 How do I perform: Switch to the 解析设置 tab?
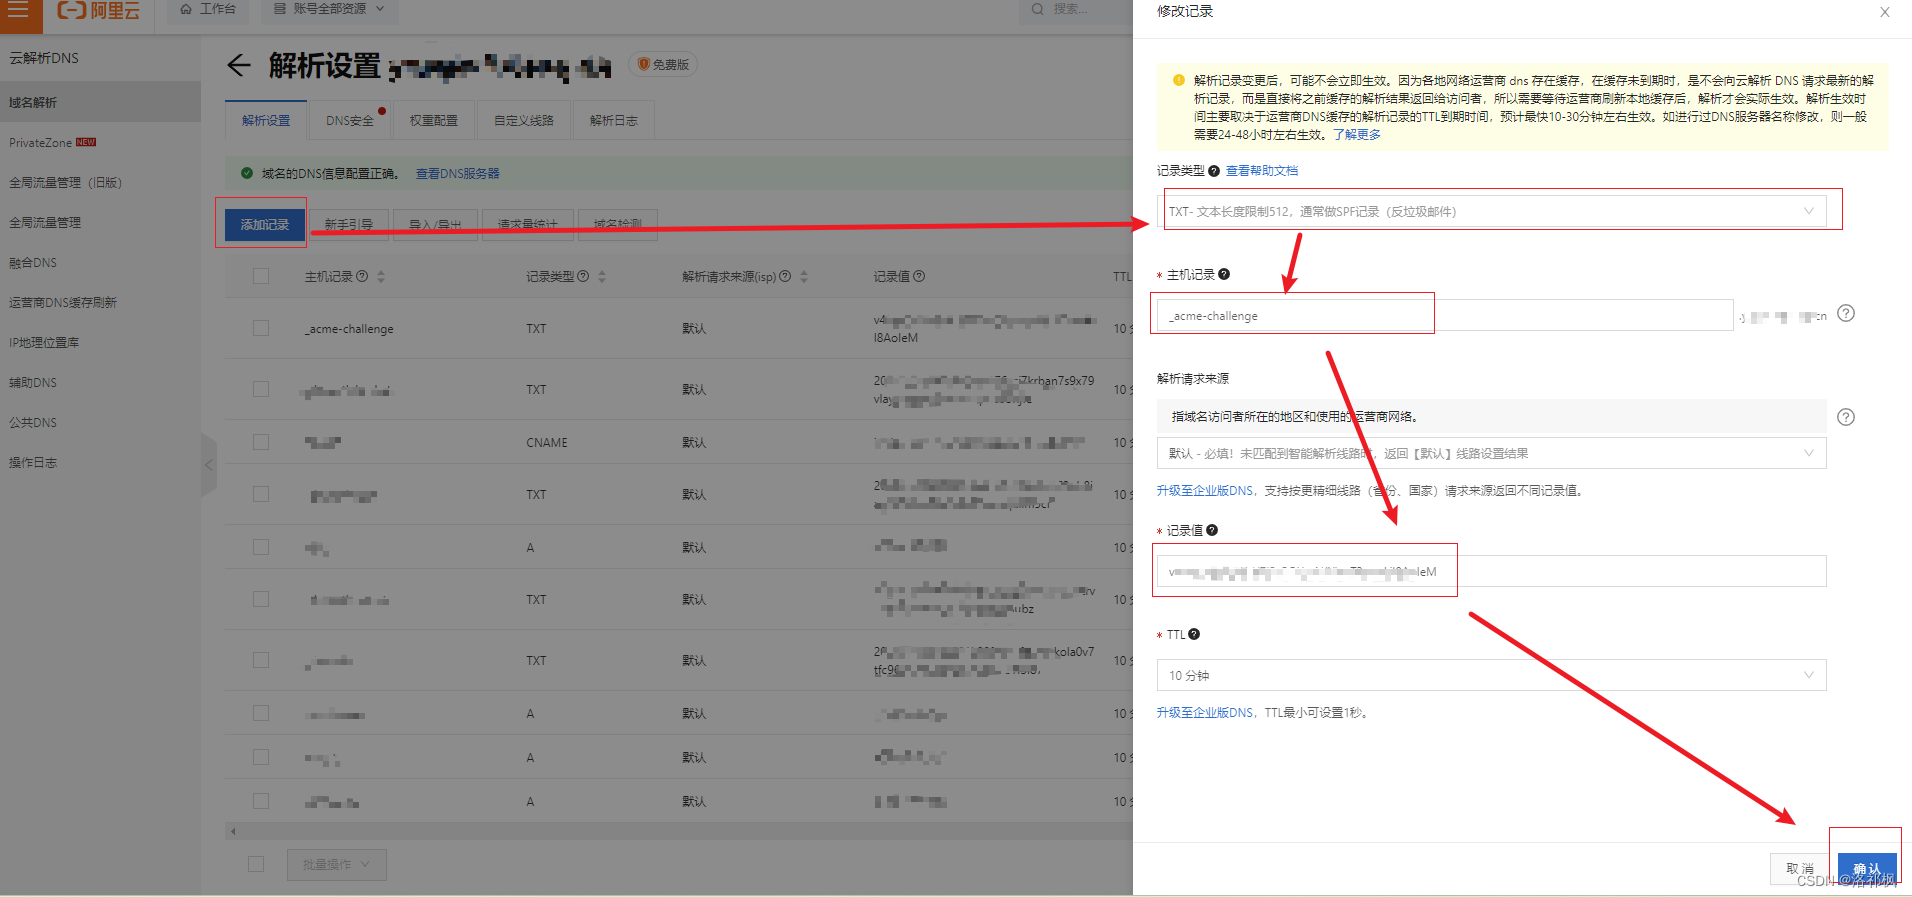click(266, 120)
